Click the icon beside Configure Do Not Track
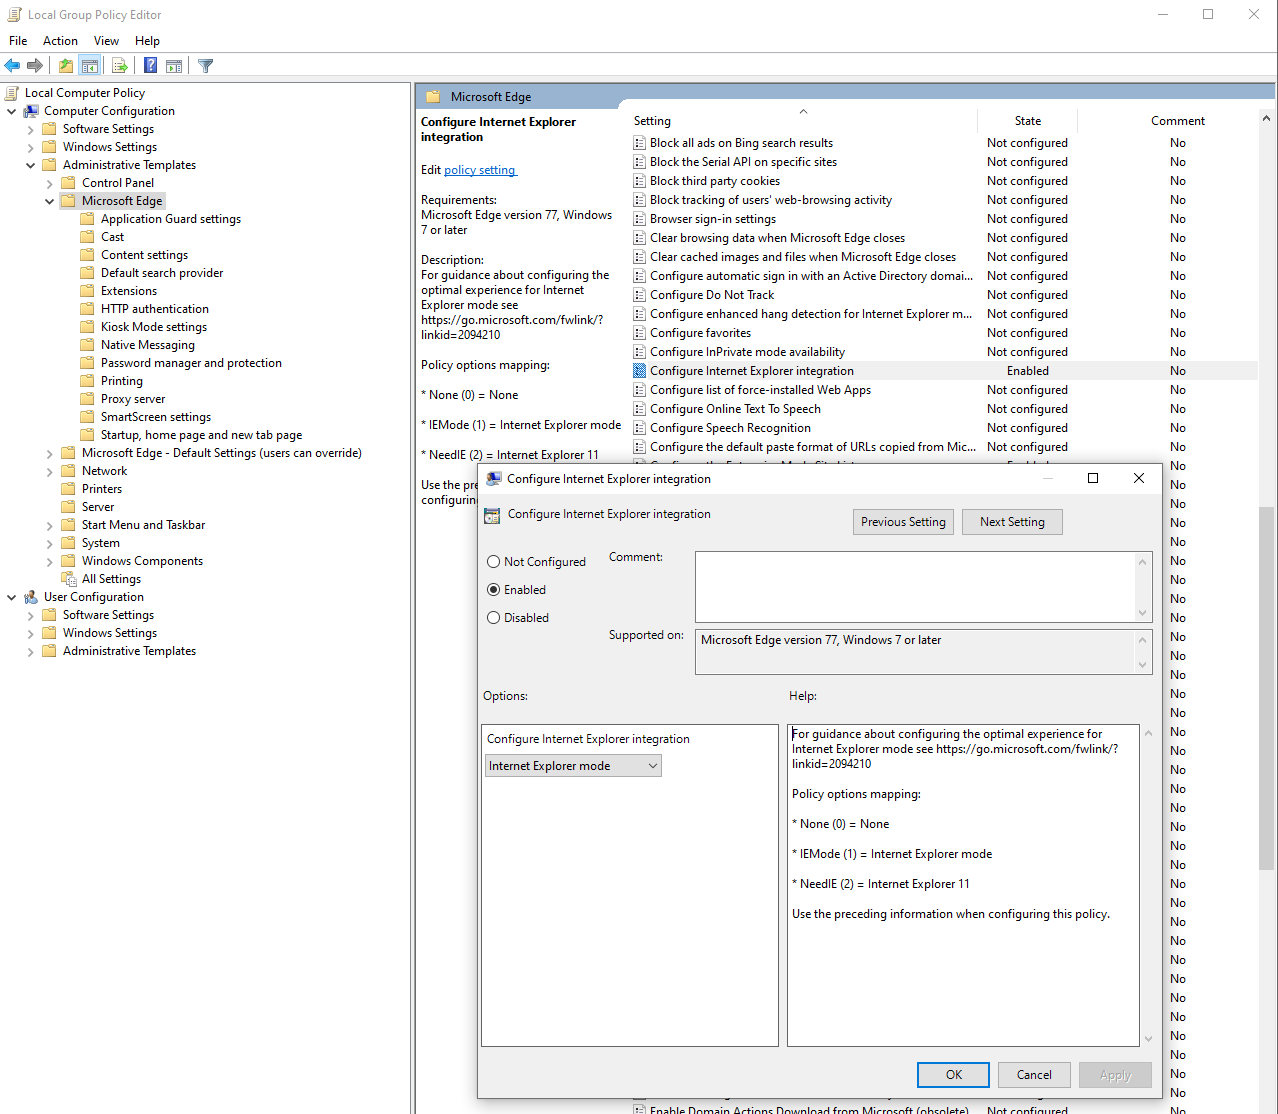The width and height of the screenshot is (1278, 1114). 639,295
